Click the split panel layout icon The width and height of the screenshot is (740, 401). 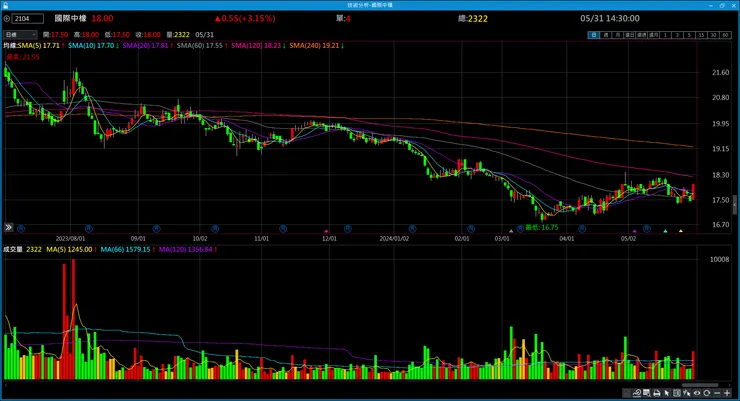pos(677,393)
